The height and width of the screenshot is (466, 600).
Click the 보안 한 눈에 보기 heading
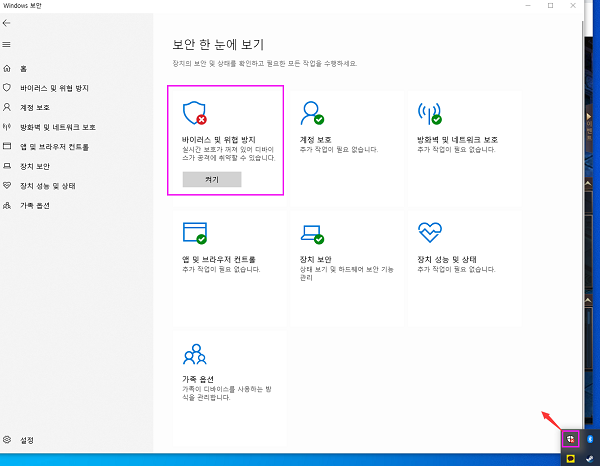[218, 44]
